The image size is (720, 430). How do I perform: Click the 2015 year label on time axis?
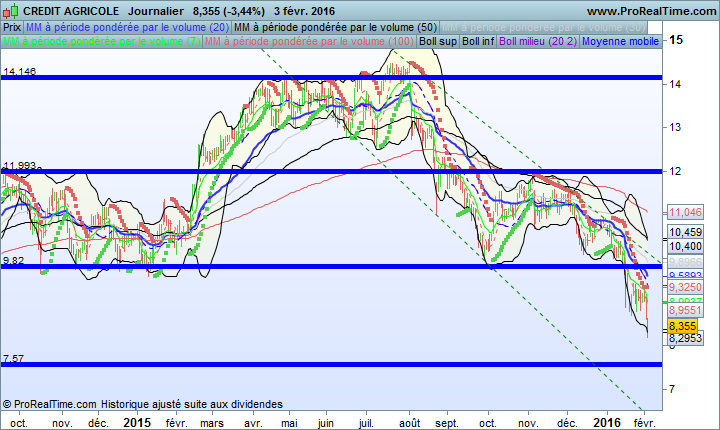(137, 423)
